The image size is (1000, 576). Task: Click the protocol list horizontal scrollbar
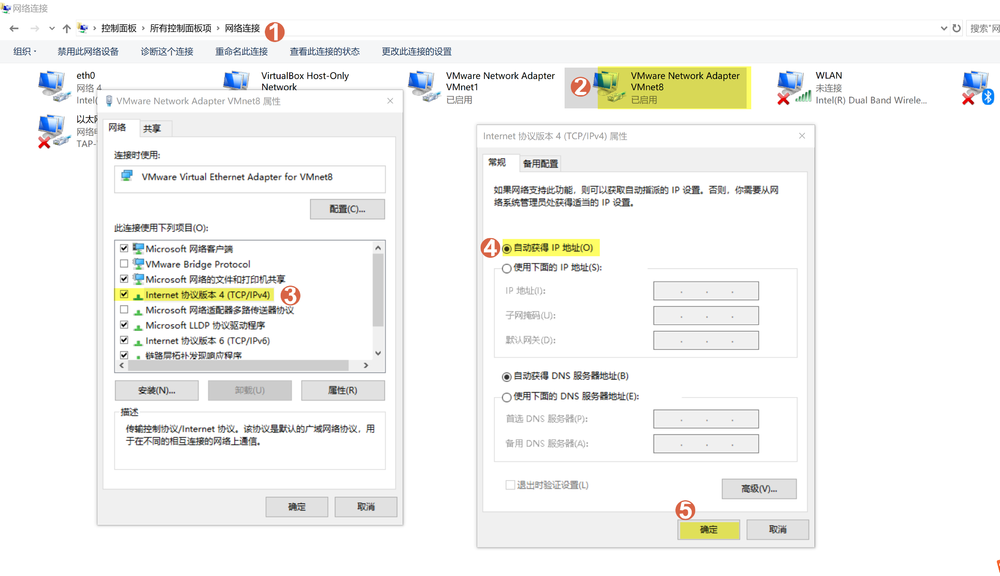(x=238, y=366)
